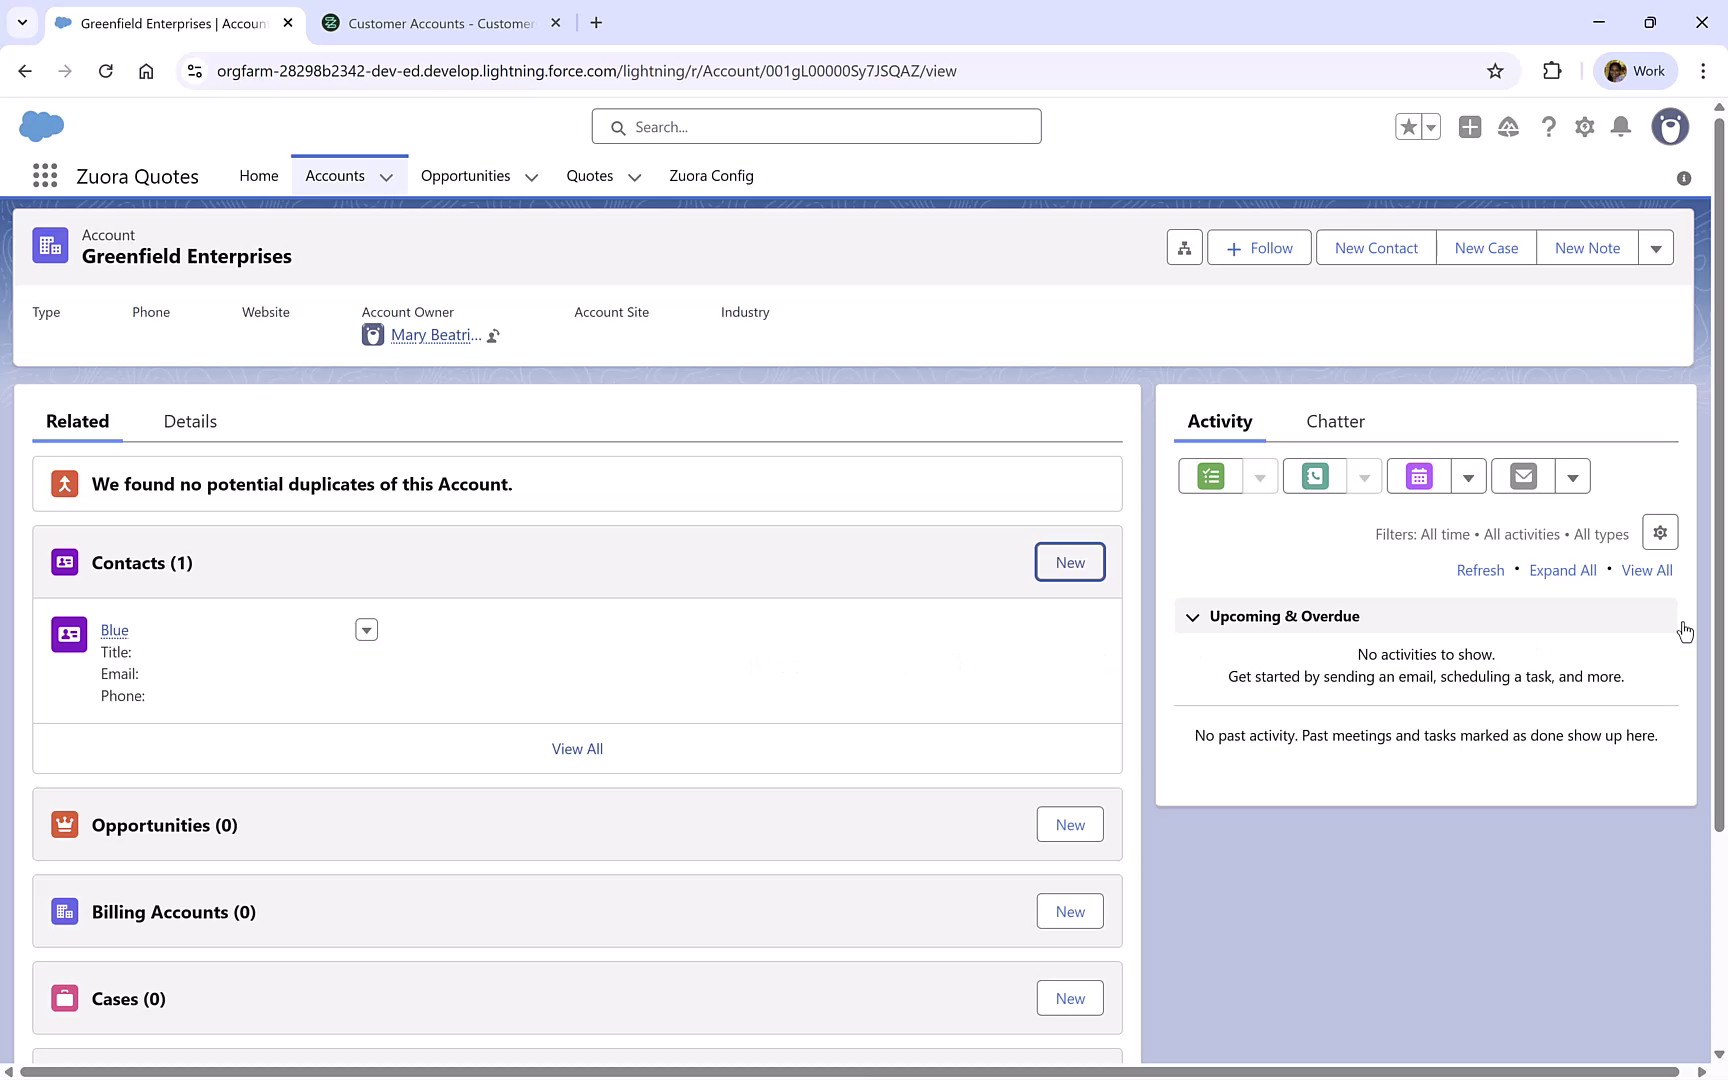1728x1080 pixels.
Task: Open activity timeline settings gear
Action: pyautogui.click(x=1660, y=532)
